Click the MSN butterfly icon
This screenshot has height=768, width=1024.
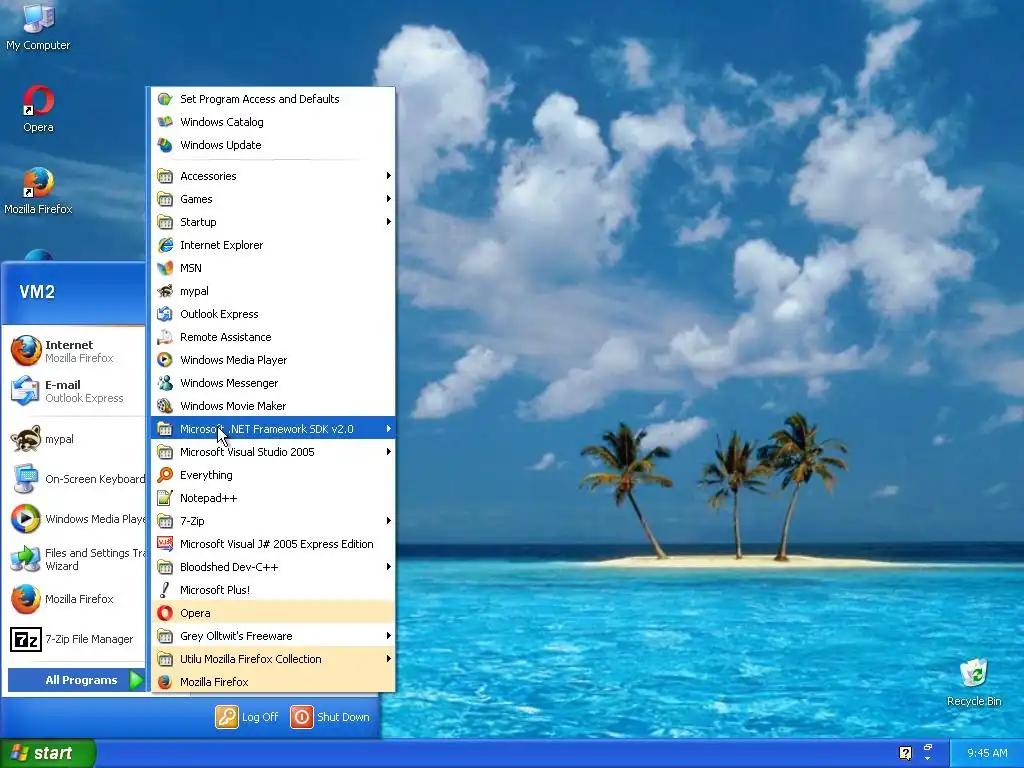click(165, 268)
